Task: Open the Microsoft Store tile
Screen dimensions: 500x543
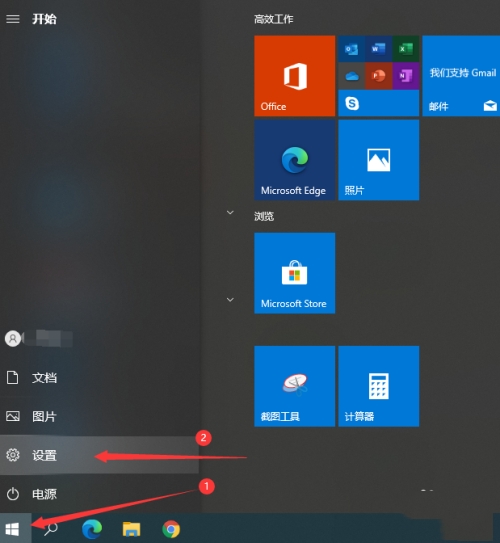Action: tap(294, 273)
